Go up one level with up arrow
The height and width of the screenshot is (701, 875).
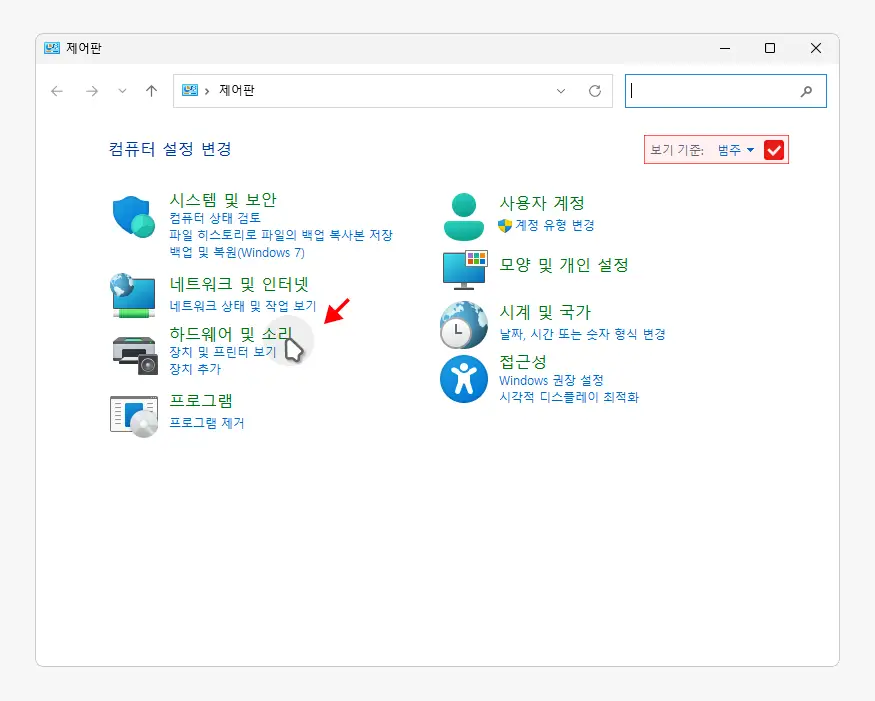[x=151, y=91]
